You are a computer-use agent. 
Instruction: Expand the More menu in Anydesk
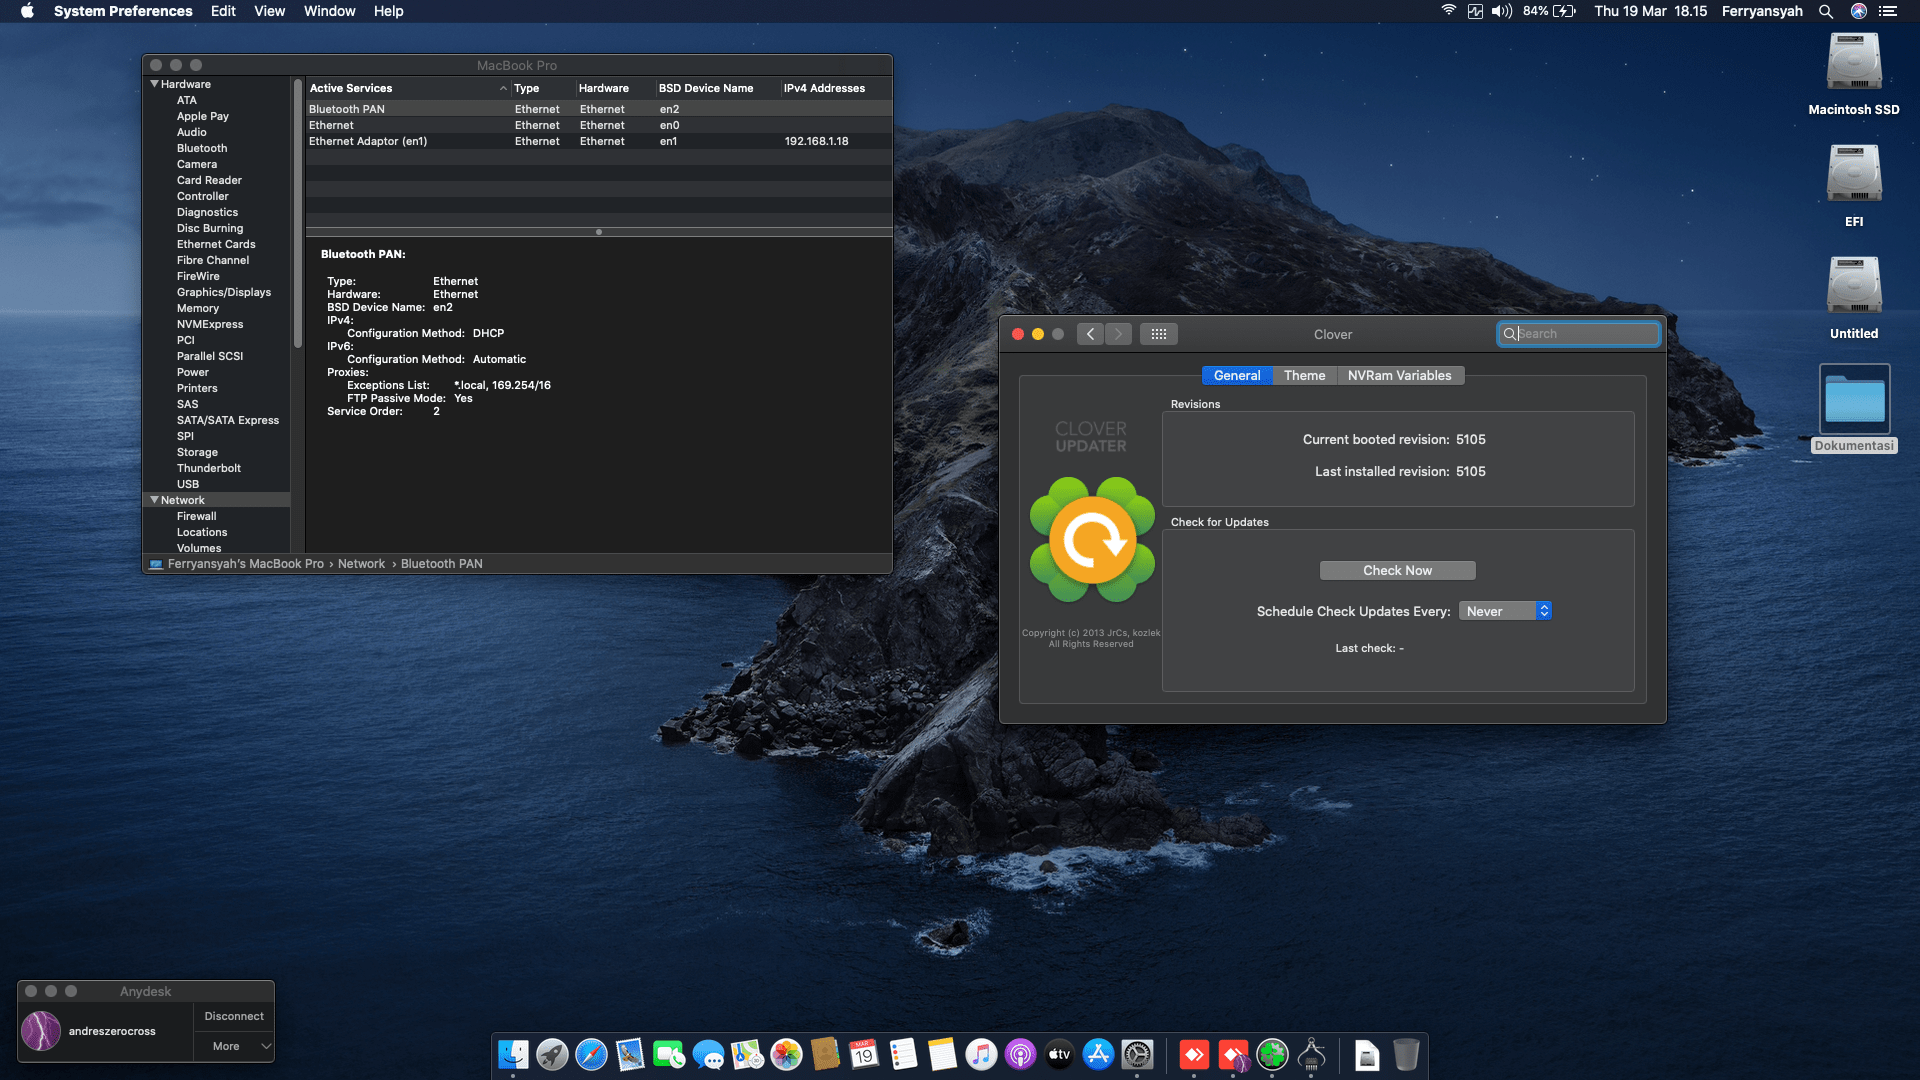pos(234,1046)
